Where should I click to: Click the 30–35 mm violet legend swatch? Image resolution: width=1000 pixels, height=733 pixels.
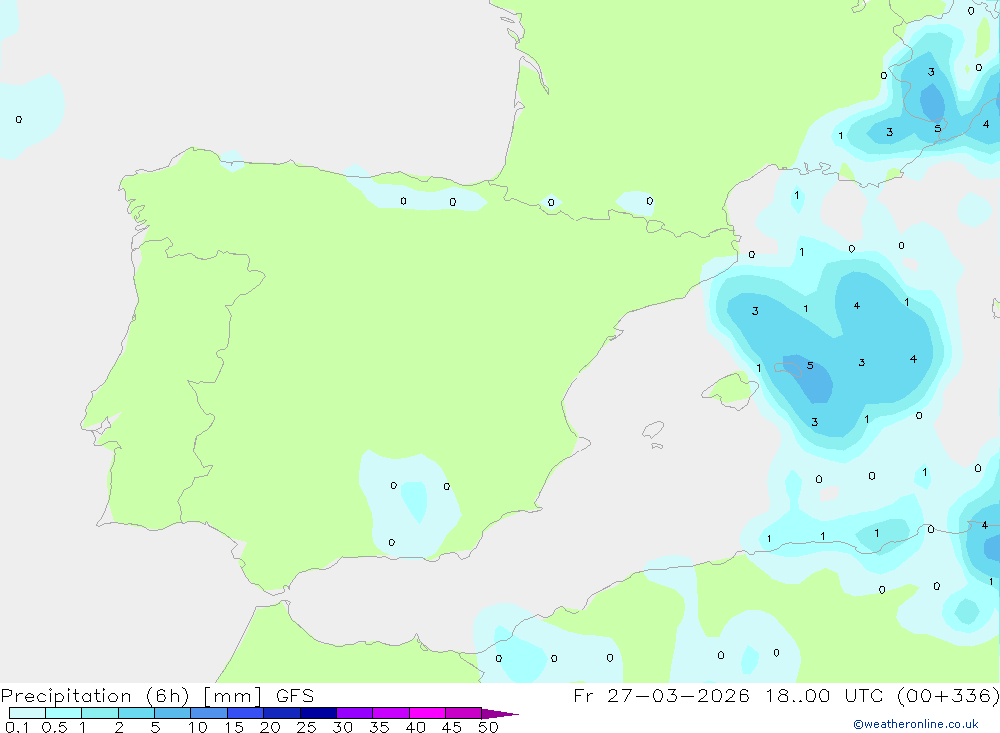tap(355, 713)
